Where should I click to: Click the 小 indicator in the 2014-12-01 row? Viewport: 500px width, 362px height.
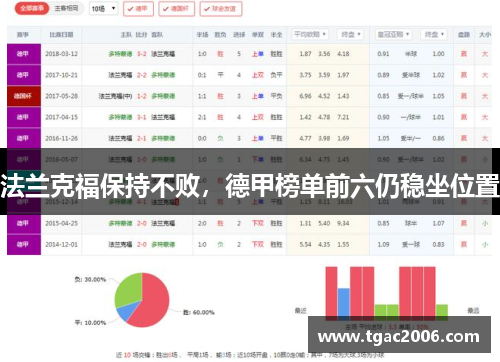pos(485,244)
